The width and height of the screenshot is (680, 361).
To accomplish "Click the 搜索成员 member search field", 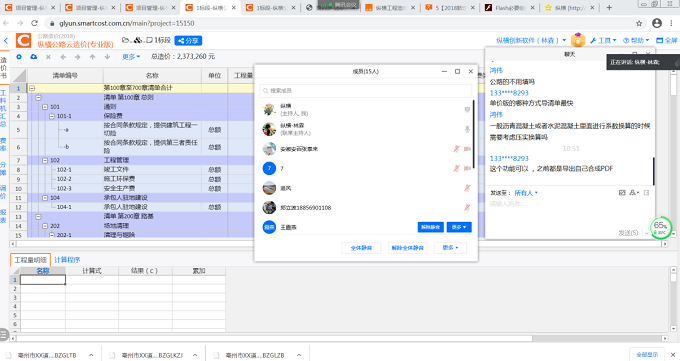I will coord(366,91).
